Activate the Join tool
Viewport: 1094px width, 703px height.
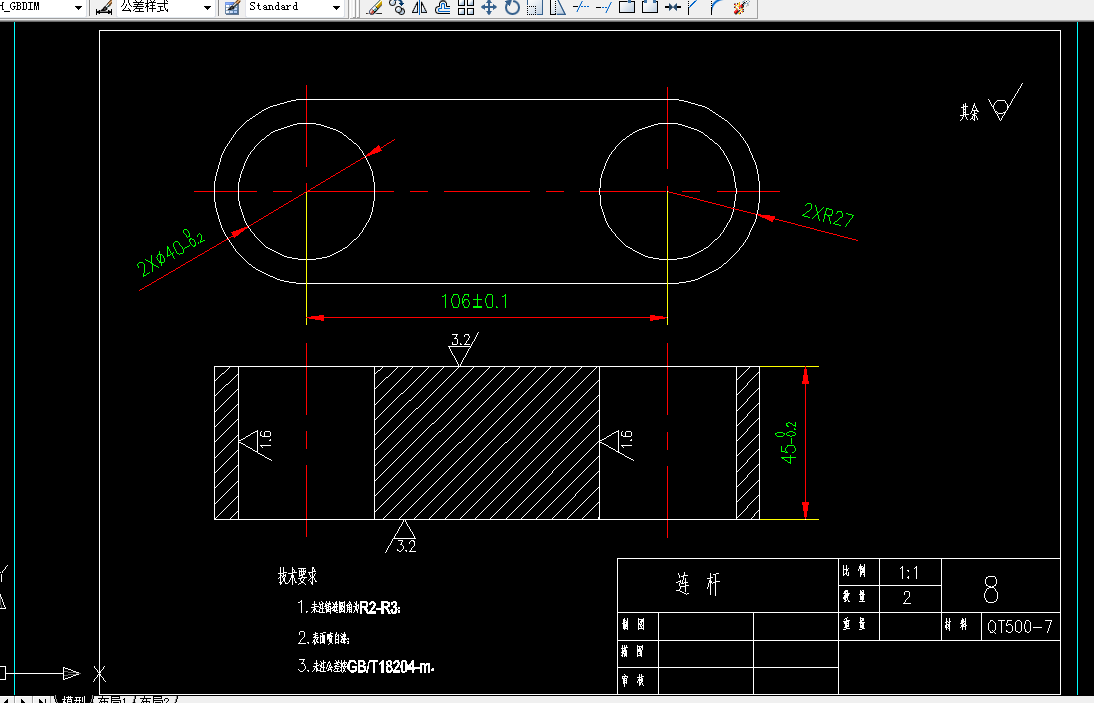coord(673,8)
